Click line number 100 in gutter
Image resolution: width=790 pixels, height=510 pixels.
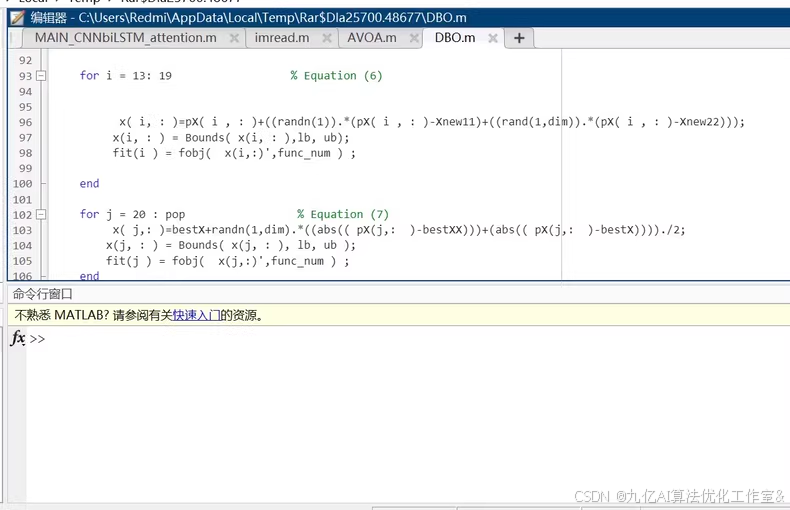coord(22,184)
